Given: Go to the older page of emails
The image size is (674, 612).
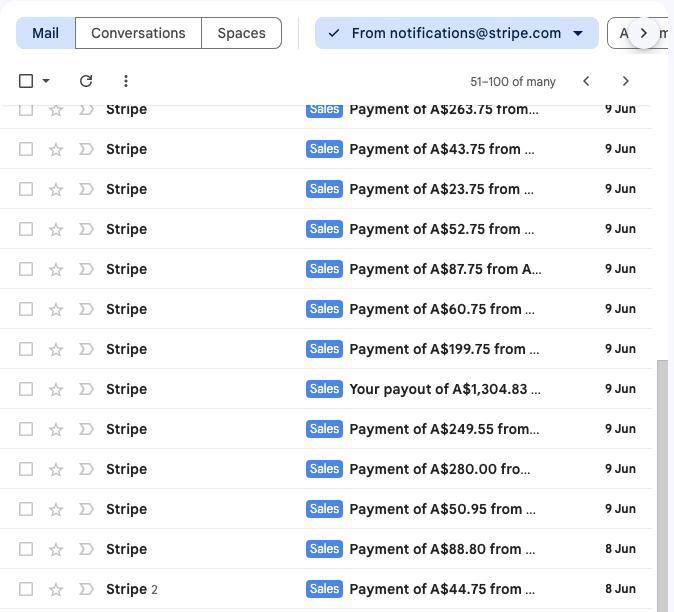Looking at the screenshot, I should [x=626, y=81].
